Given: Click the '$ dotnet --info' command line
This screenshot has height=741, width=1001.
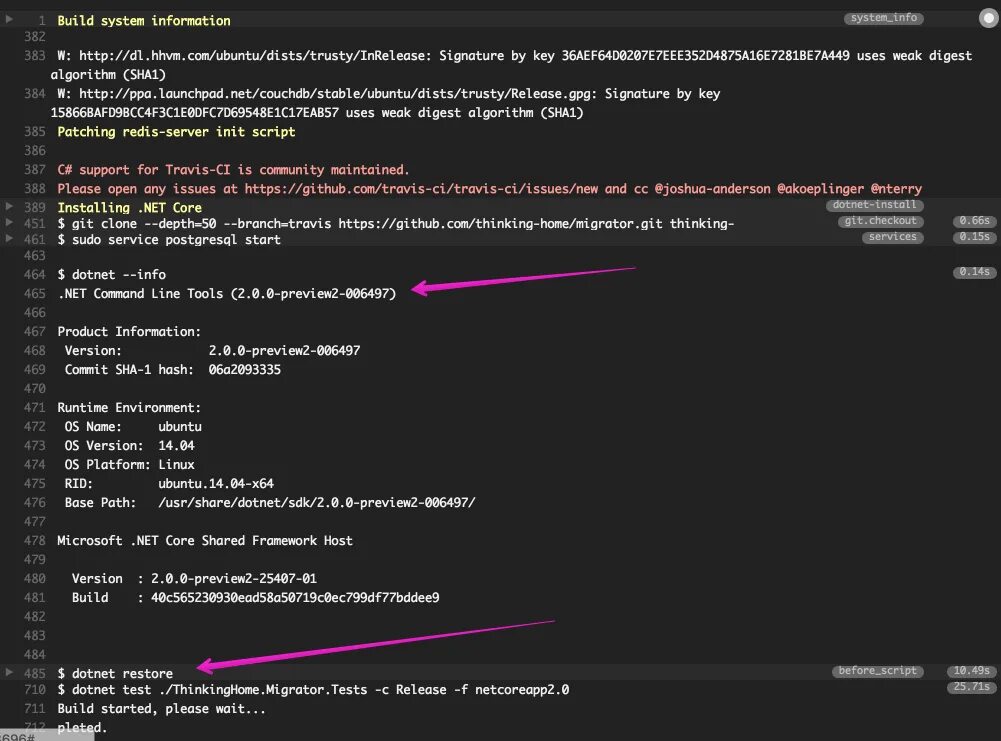Looking at the screenshot, I should tap(112, 274).
